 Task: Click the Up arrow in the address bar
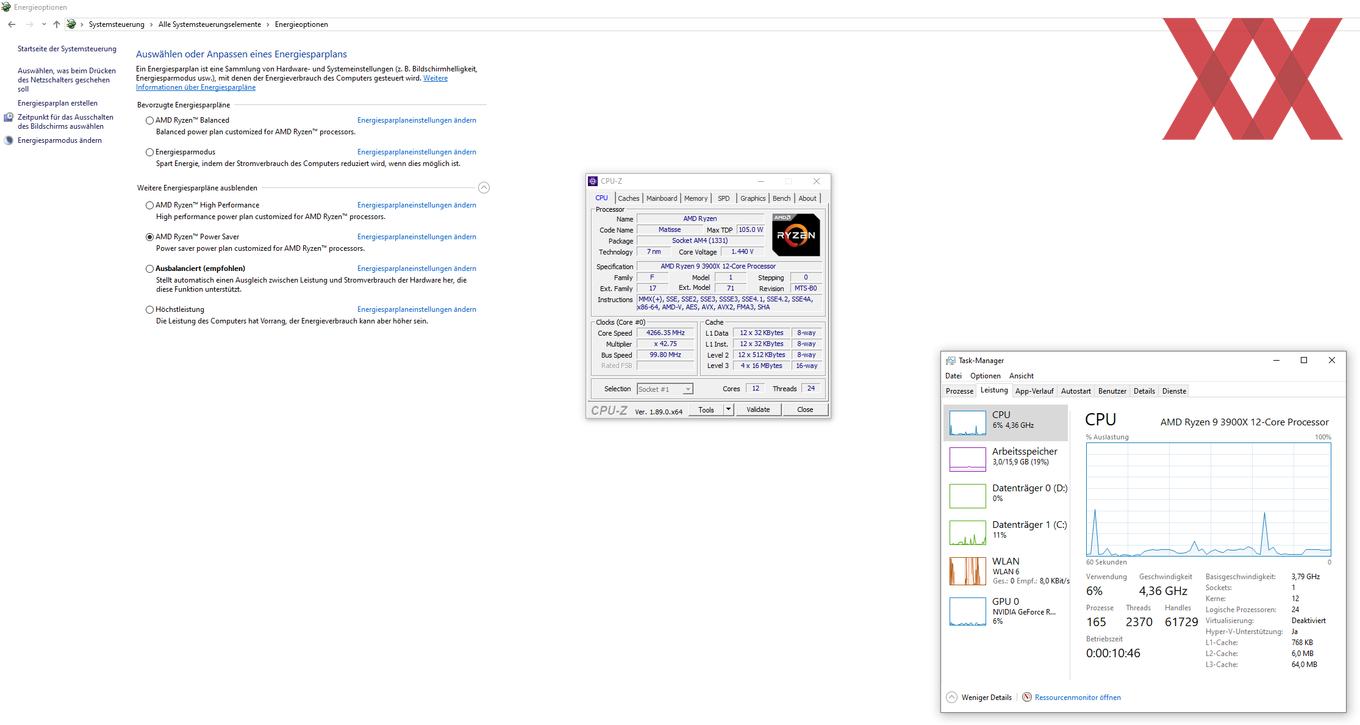pyautogui.click(x=56, y=24)
